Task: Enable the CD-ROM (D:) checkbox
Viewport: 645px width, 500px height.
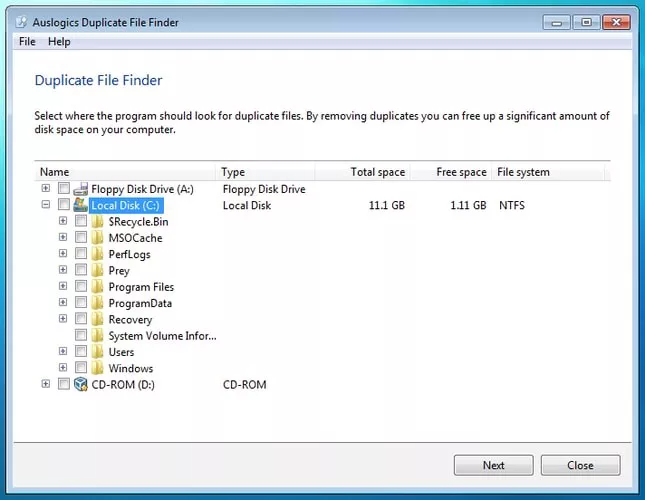Action: 64,385
